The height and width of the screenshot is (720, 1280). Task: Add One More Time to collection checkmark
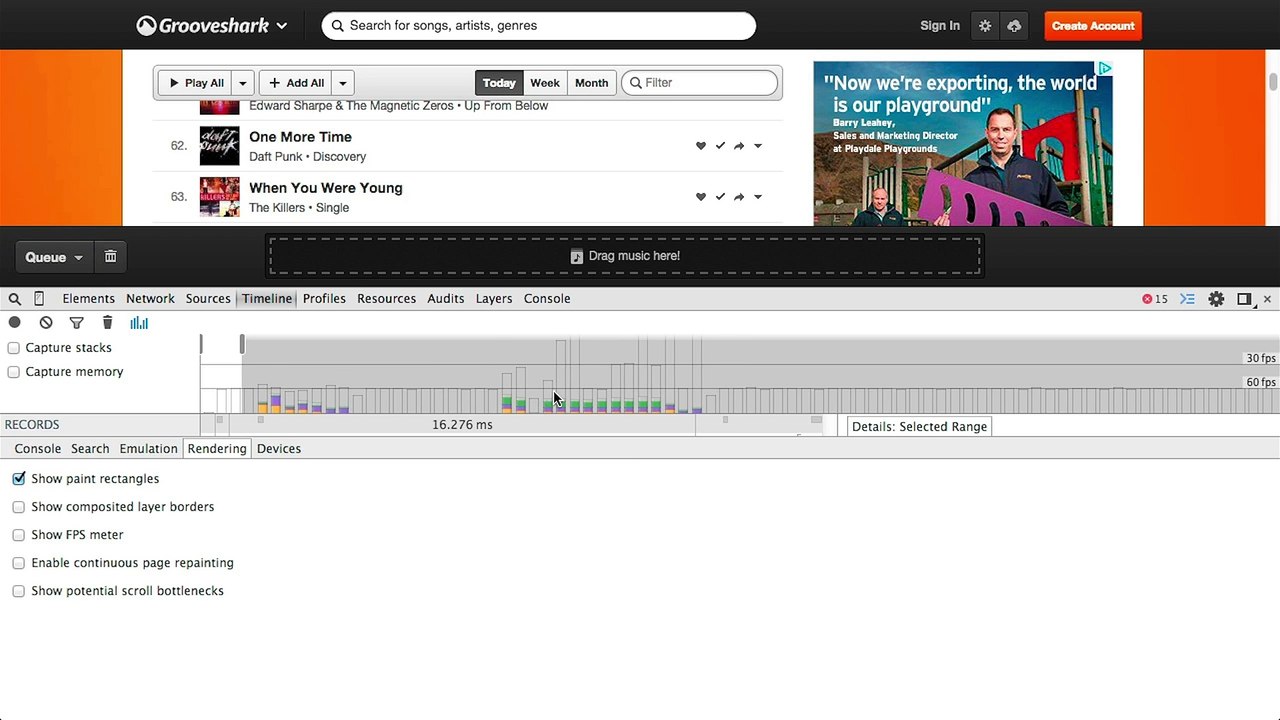coord(720,146)
